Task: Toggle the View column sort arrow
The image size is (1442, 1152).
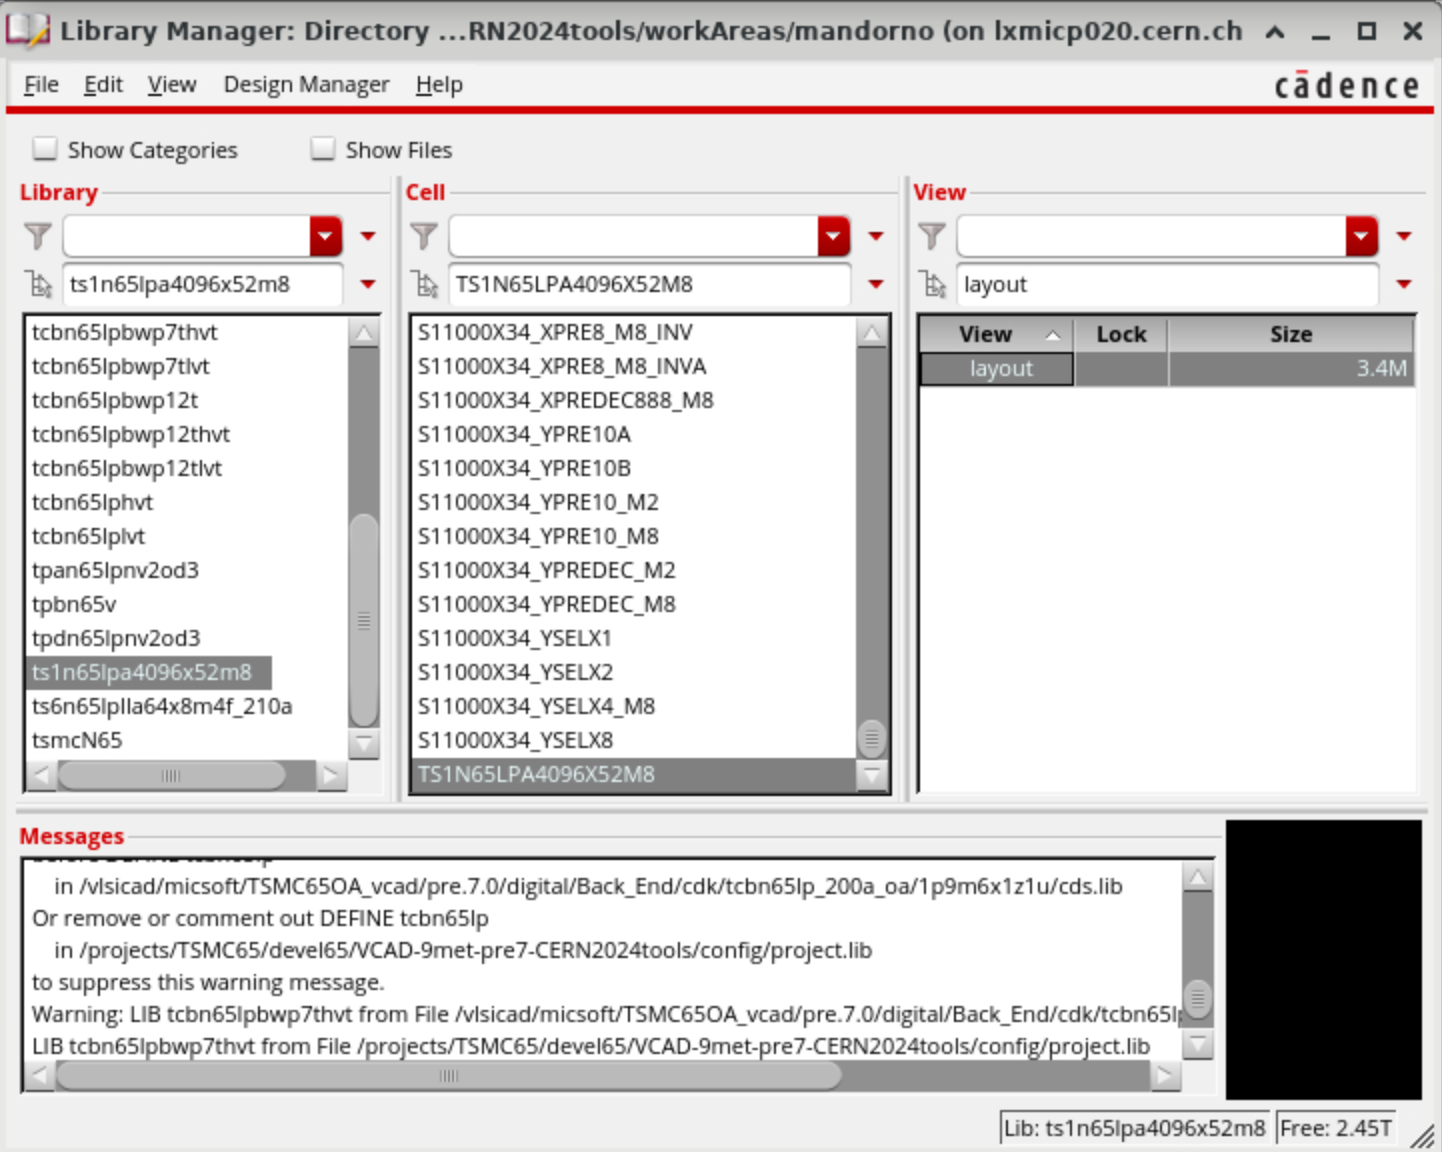Action: pos(1053,335)
